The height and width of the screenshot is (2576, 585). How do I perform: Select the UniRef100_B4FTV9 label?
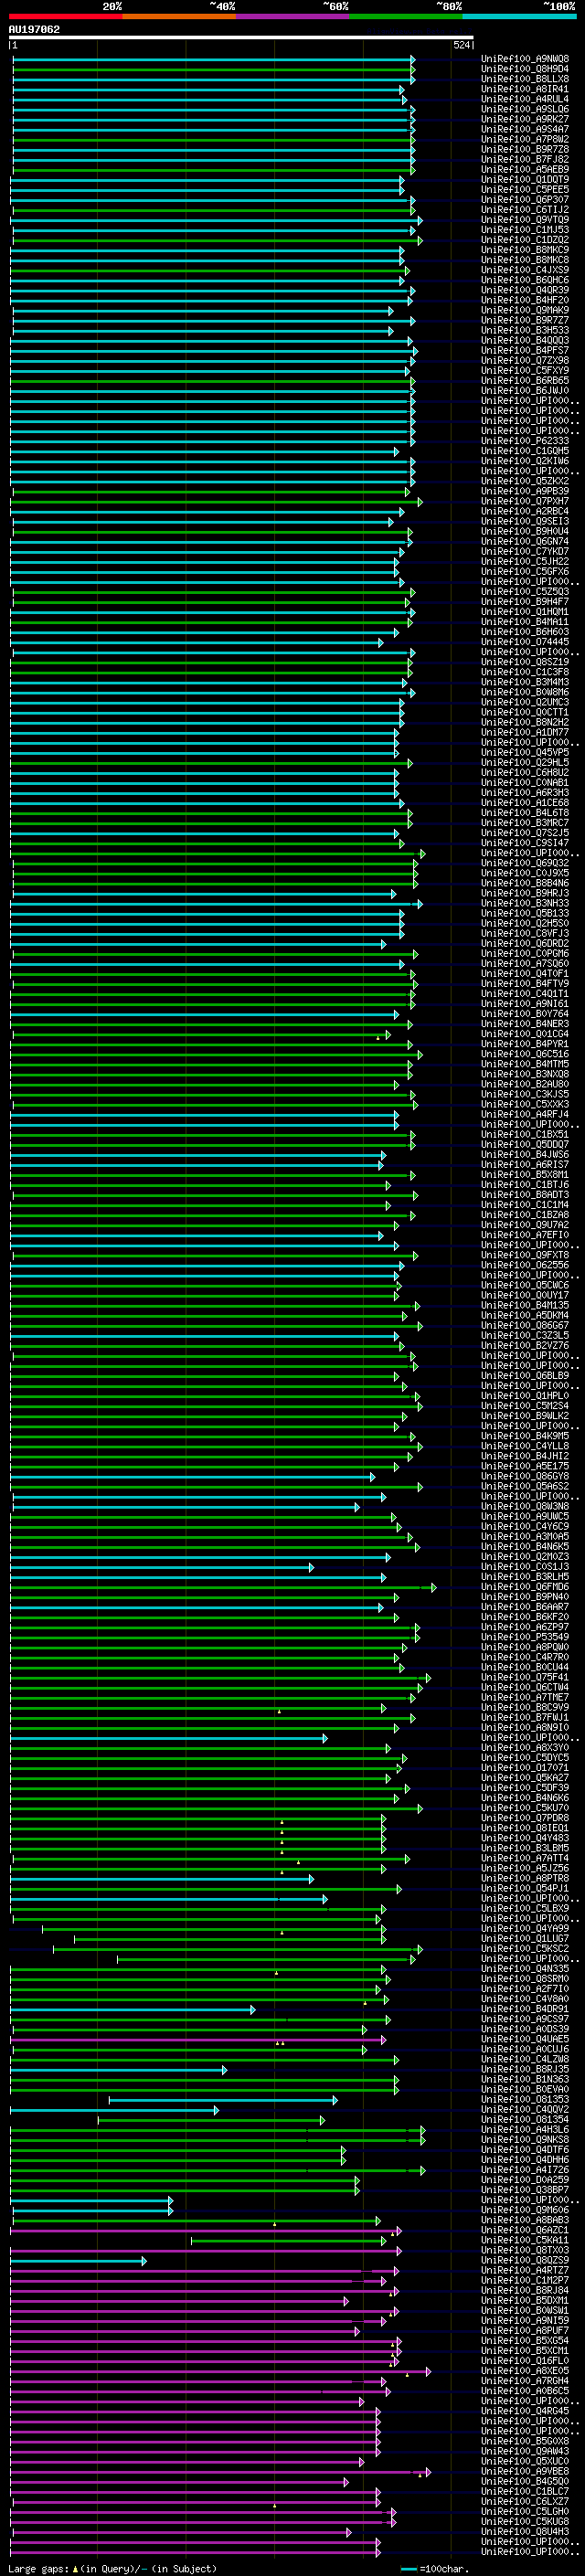pyautogui.click(x=525, y=984)
